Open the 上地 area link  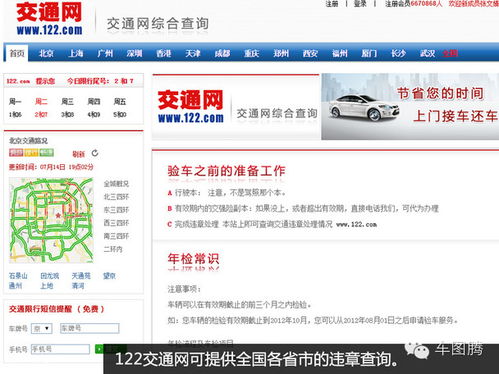pos(47,286)
